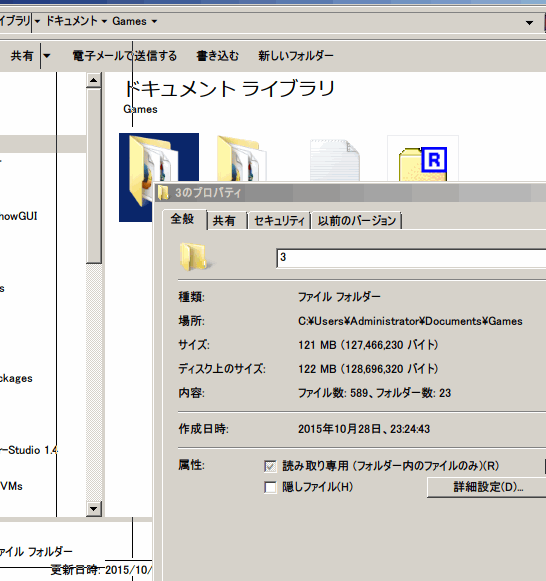
Task: Expand the address bar history dropdown
Action: pyautogui.click(x=529, y=23)
